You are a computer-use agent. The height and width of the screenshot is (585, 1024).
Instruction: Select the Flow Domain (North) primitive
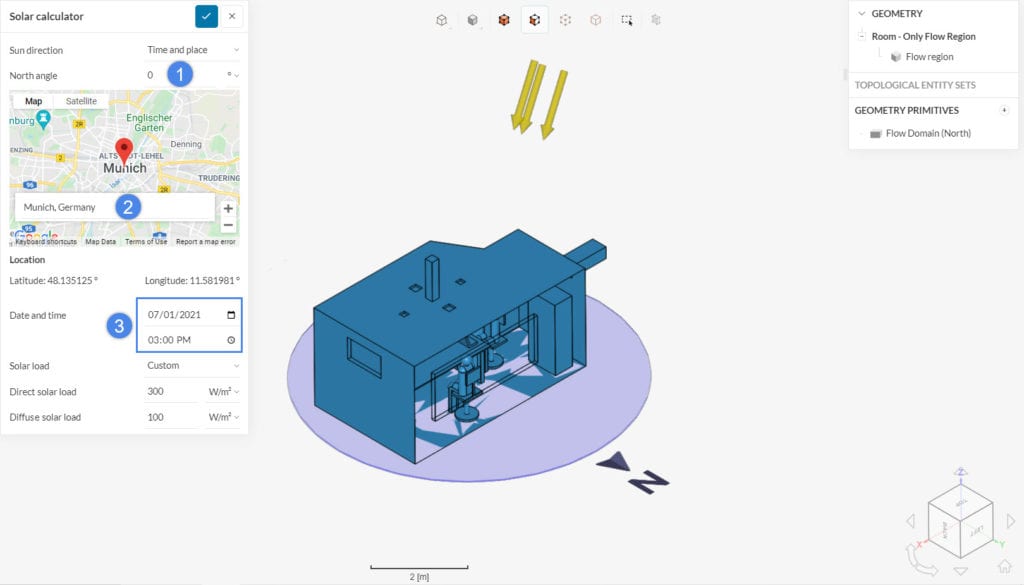pos(928,133)
